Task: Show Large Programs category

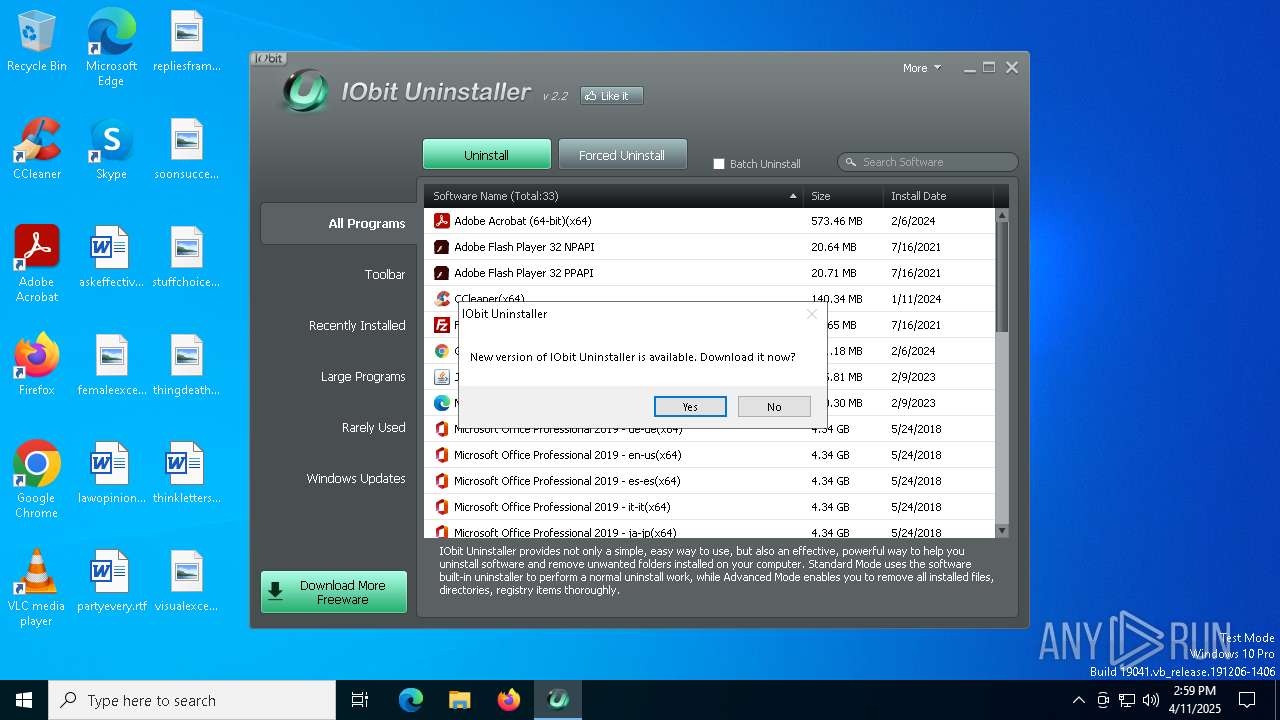Action: pyautogui.click(x=363, y=376)
